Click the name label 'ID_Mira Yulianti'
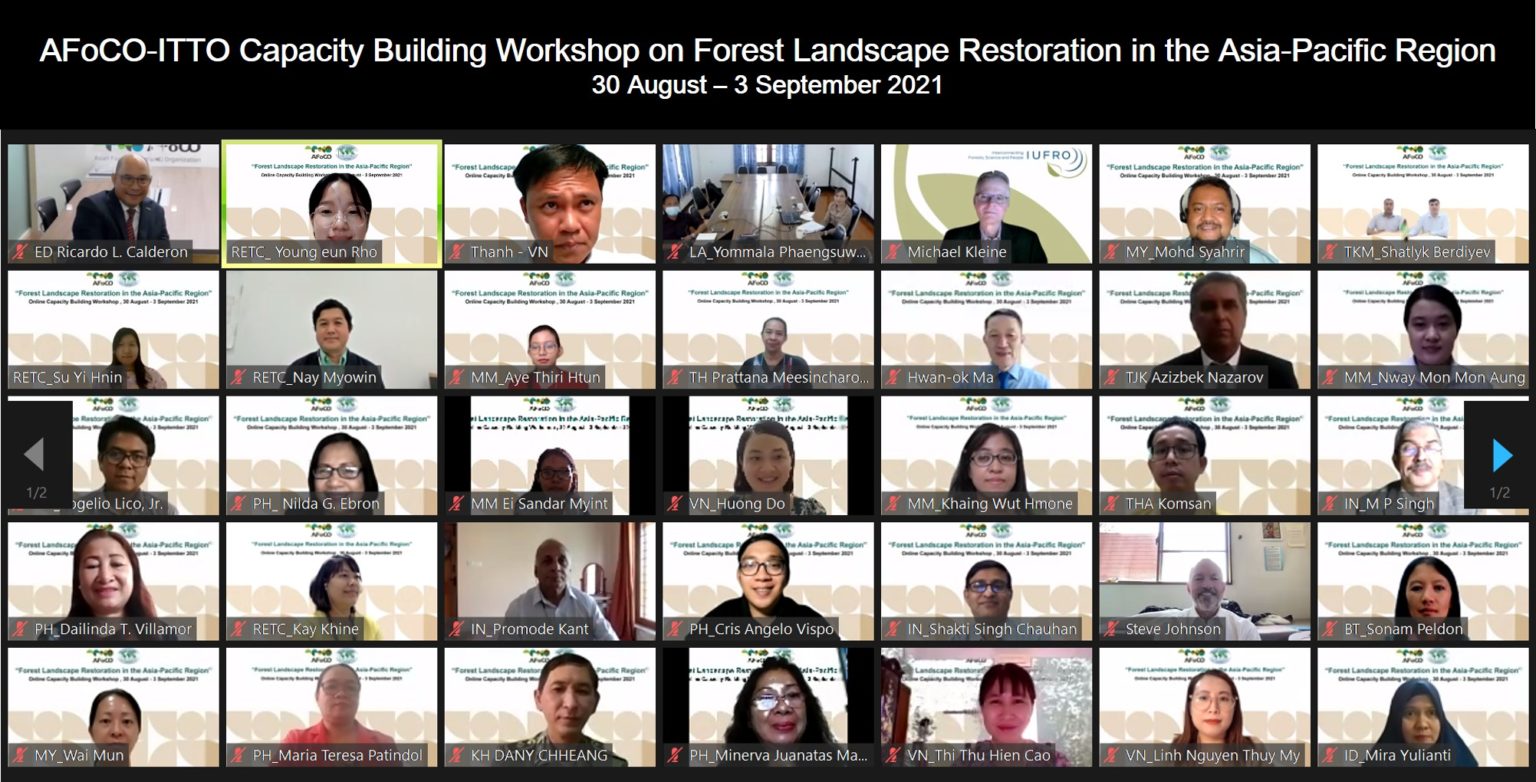Viewport: 1536px width, 782px height. [1397, 756]
